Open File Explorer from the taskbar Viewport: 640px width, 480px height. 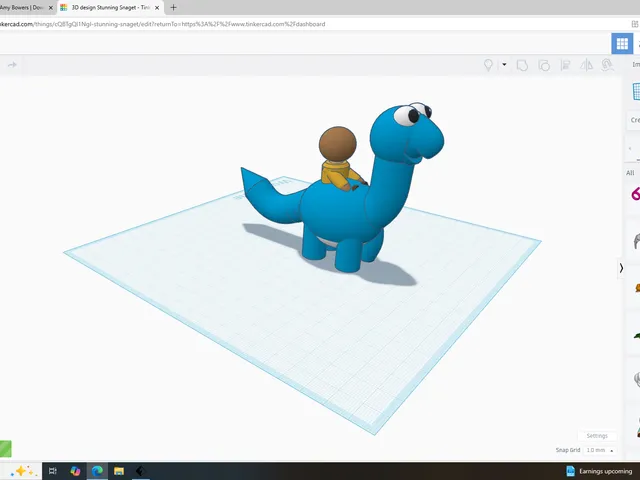119,471
